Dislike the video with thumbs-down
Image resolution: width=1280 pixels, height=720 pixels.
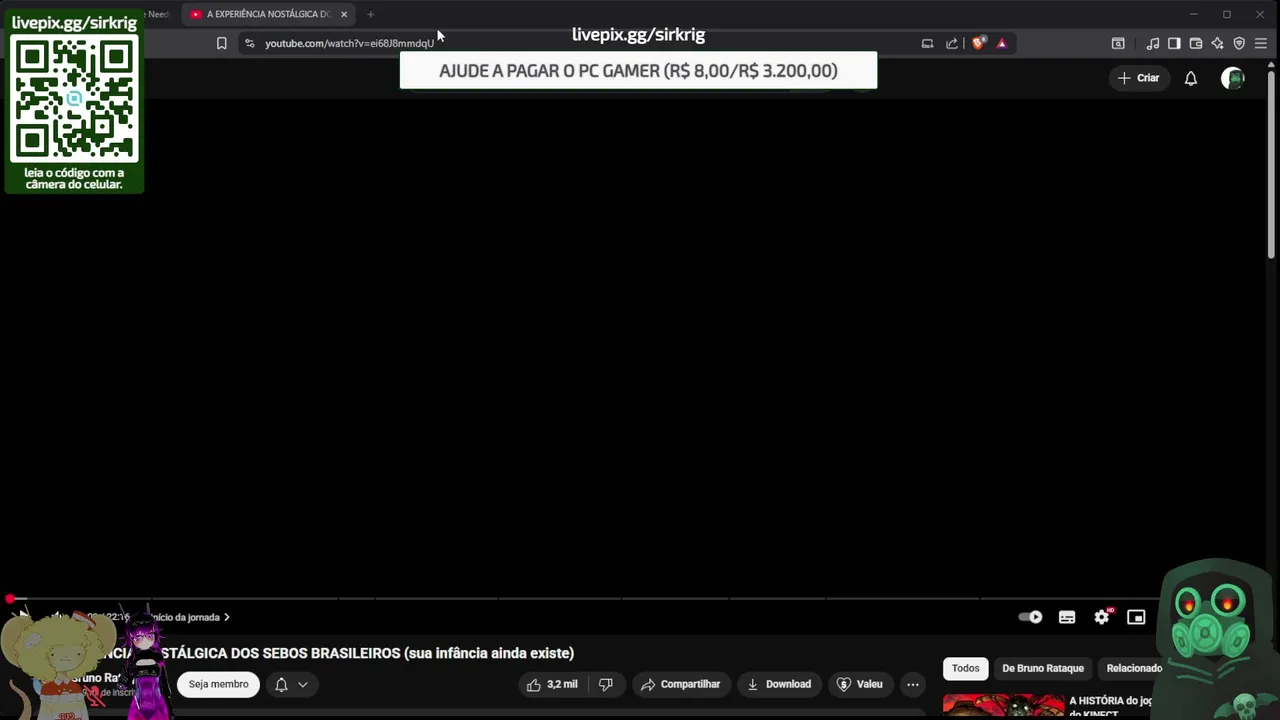(x=605, y=684)
